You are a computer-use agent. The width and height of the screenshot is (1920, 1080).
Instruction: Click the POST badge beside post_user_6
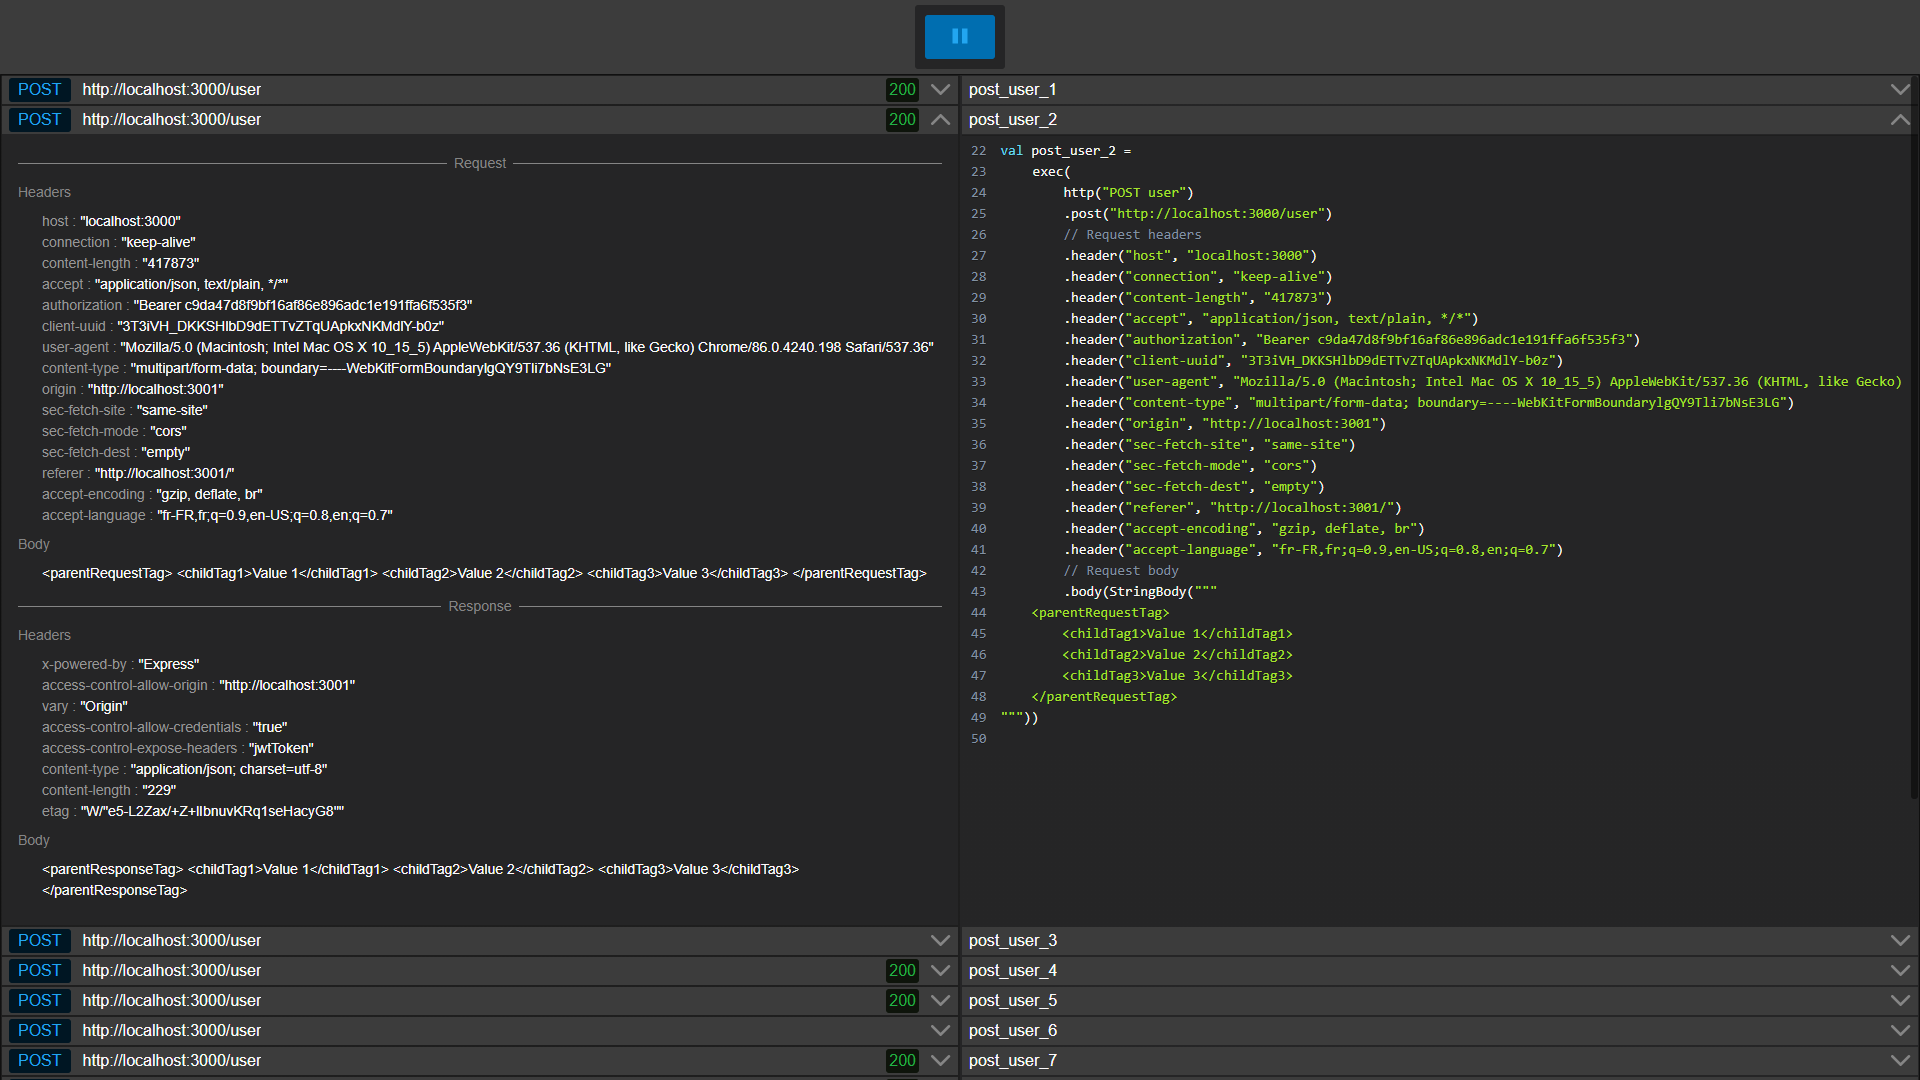click(x=40, y=1031)
